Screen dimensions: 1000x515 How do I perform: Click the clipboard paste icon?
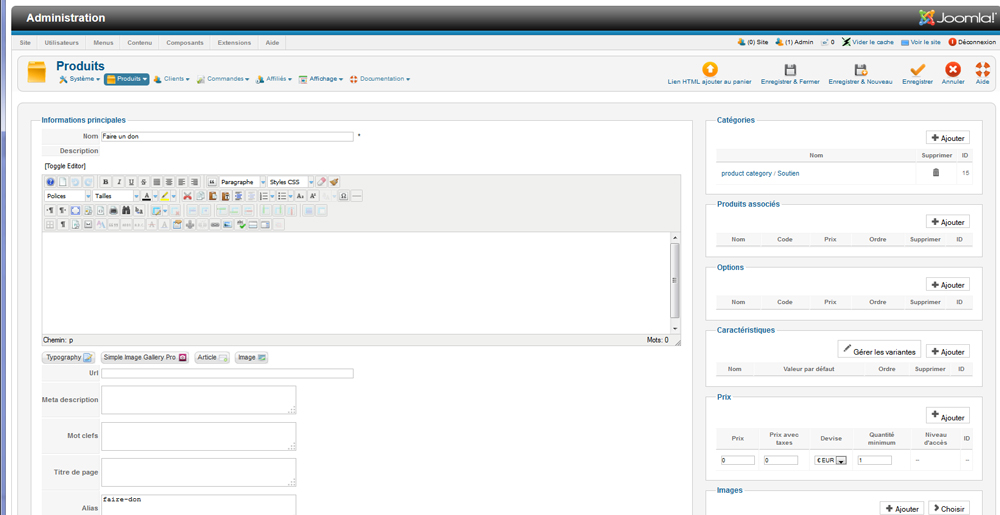coord(213,196)
